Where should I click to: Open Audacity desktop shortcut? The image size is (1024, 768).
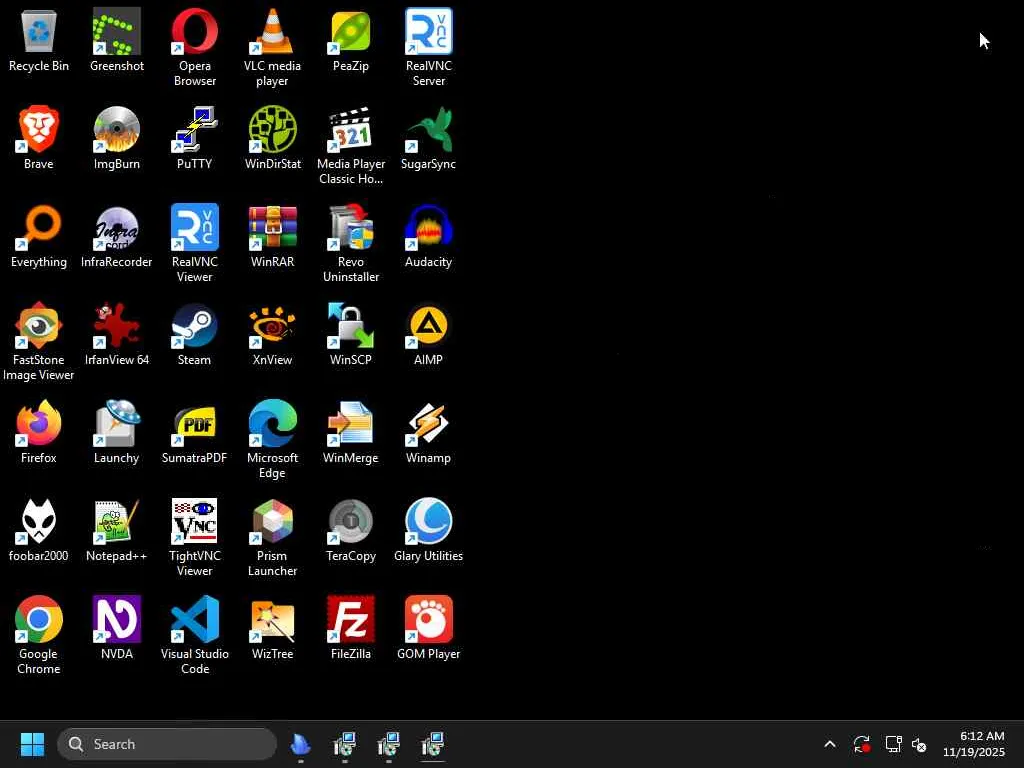point(428,236)
